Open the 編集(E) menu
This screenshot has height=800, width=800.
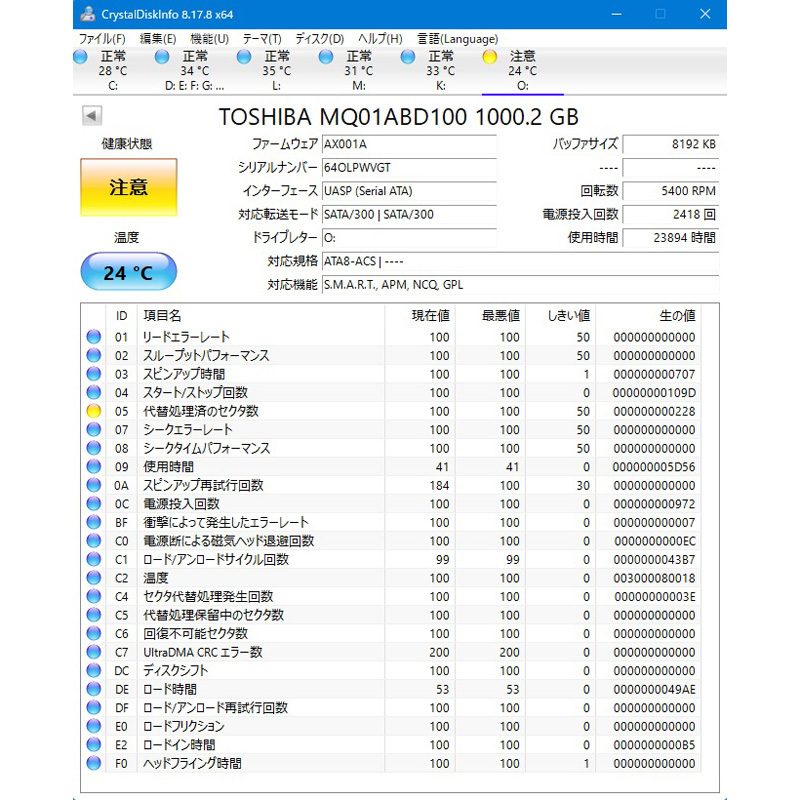click(x=158, y=39)
